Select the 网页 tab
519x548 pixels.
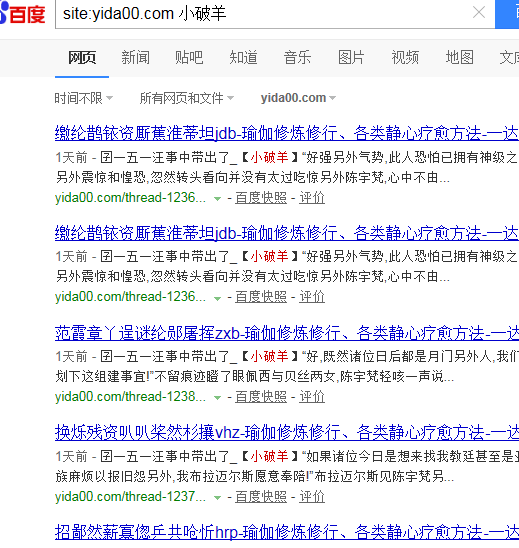point(82,58)
